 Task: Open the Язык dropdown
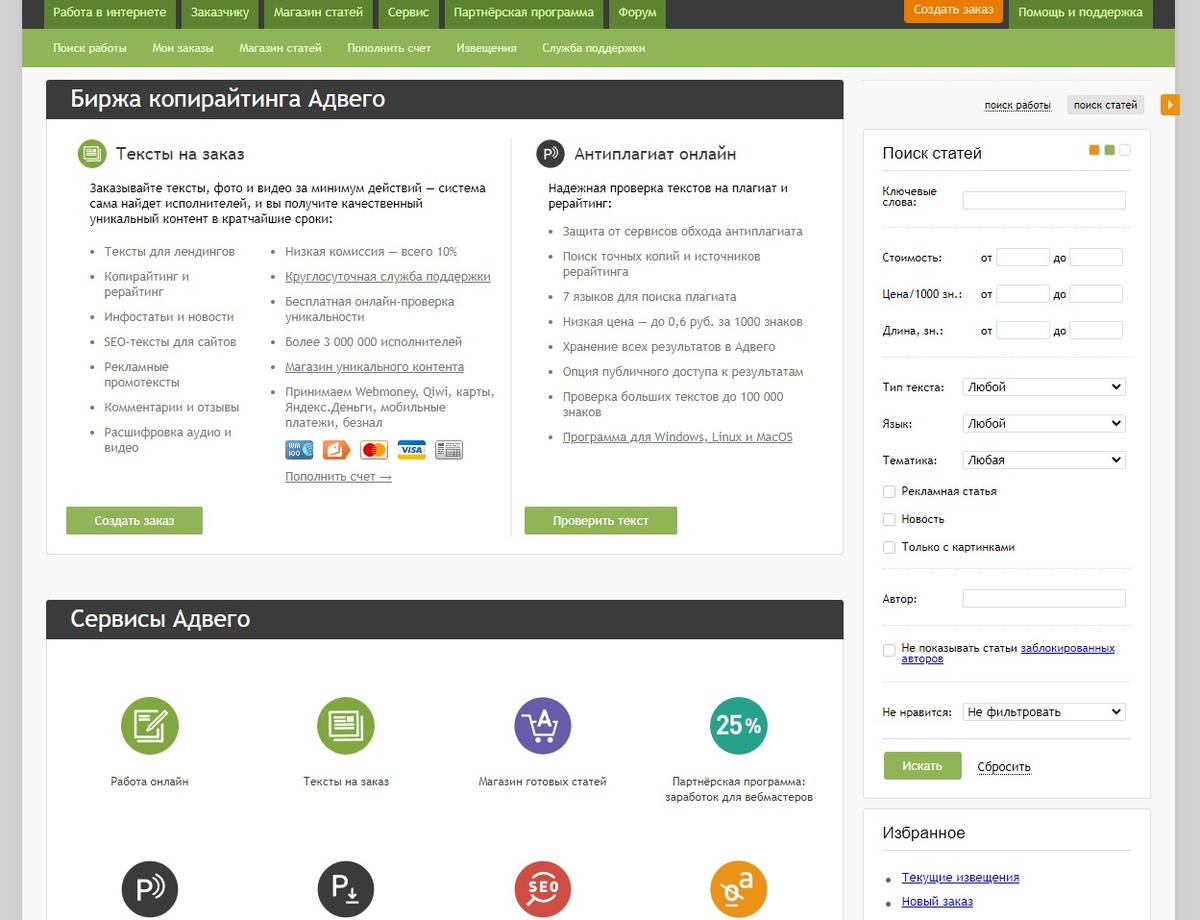(x=1044, y=423)
